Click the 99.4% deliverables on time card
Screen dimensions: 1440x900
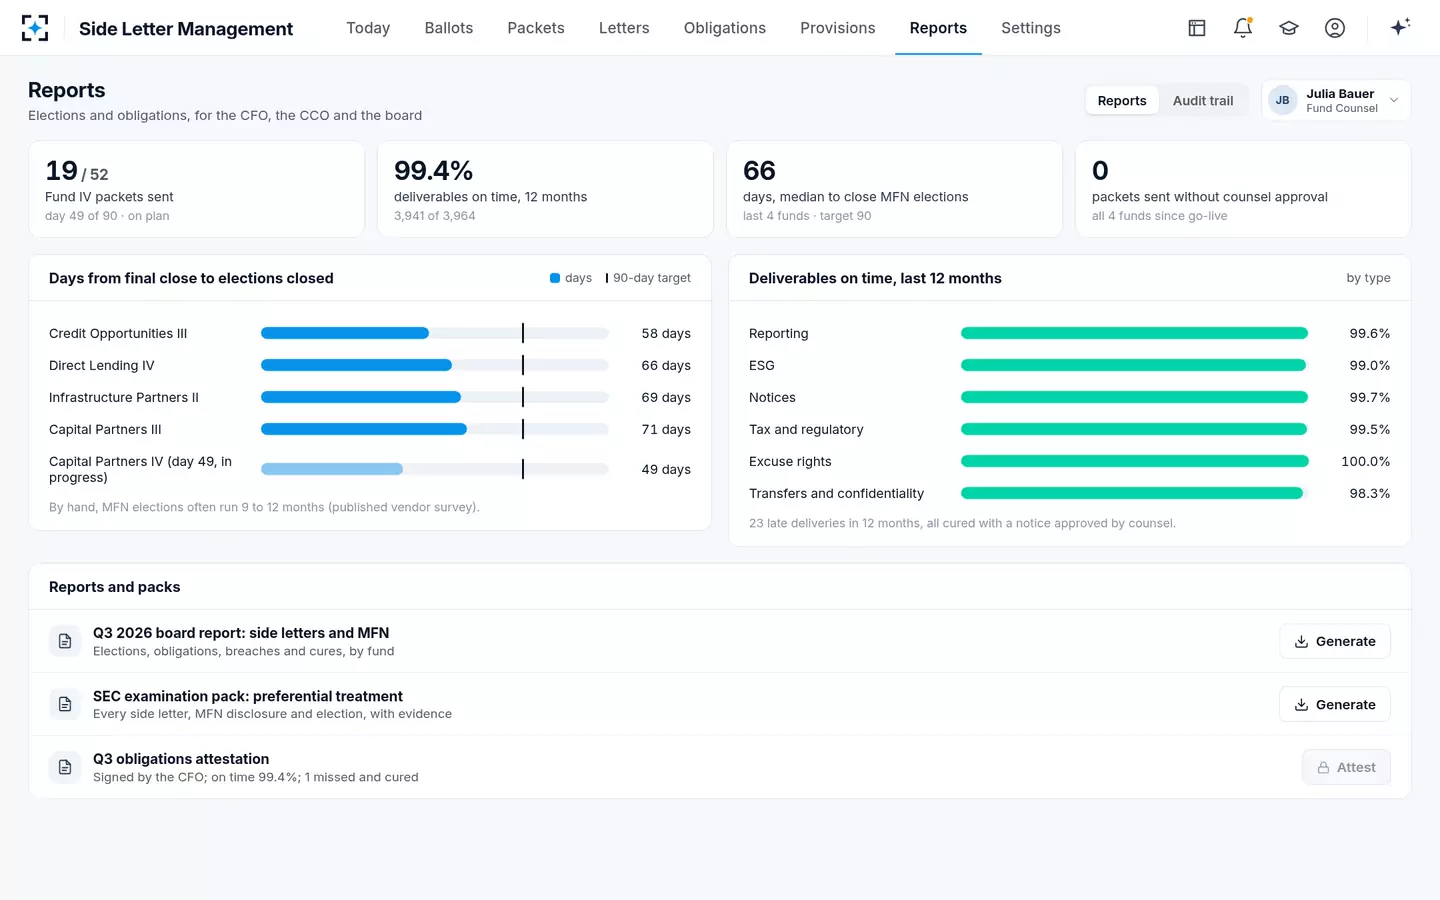tap(545, 189)
